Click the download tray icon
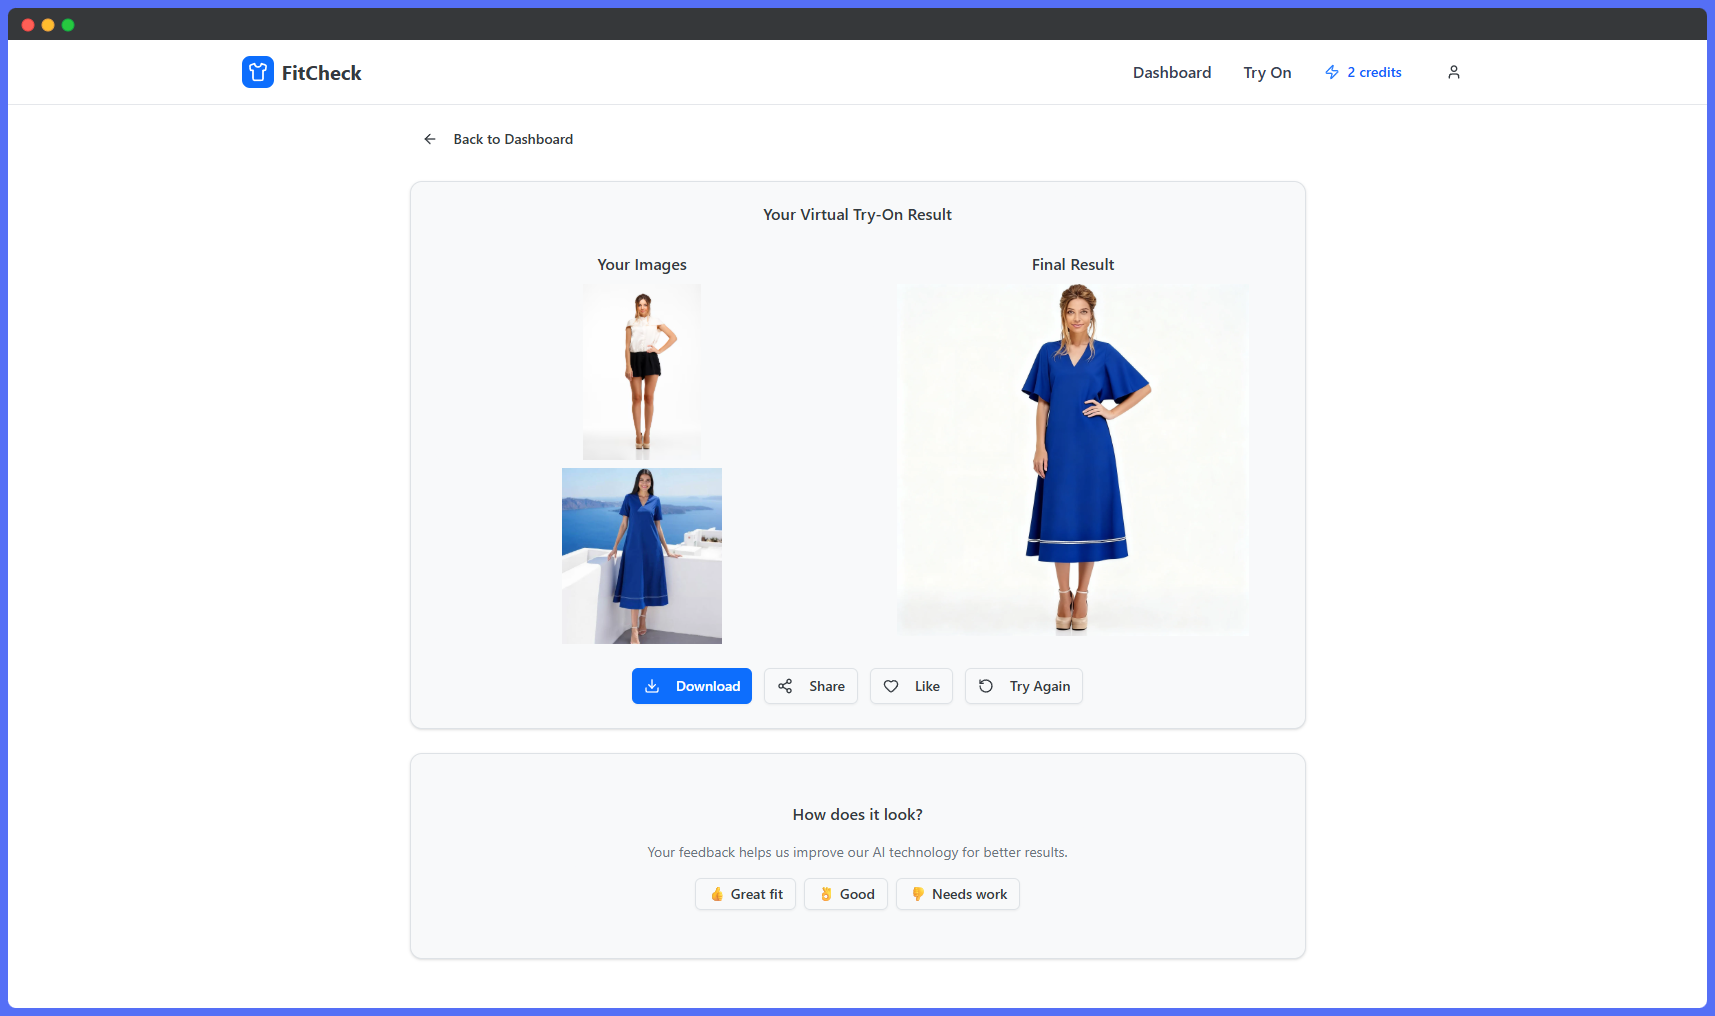 652,686
